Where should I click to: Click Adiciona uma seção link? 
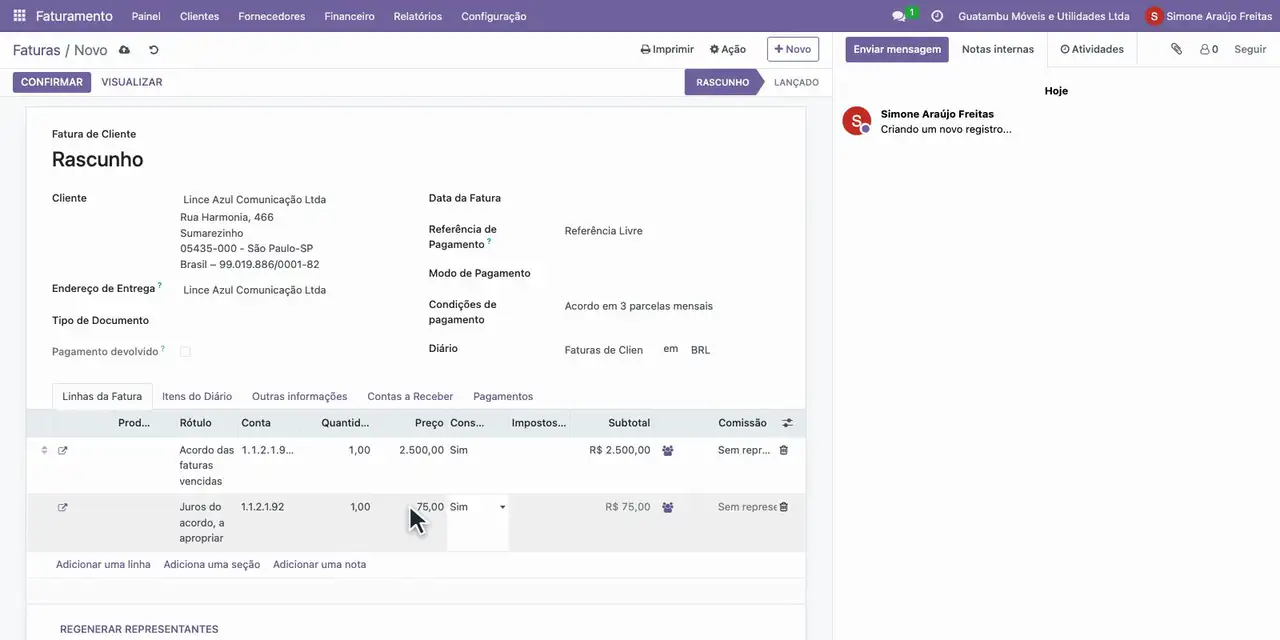pyautogui.click(x=212, y=565)
